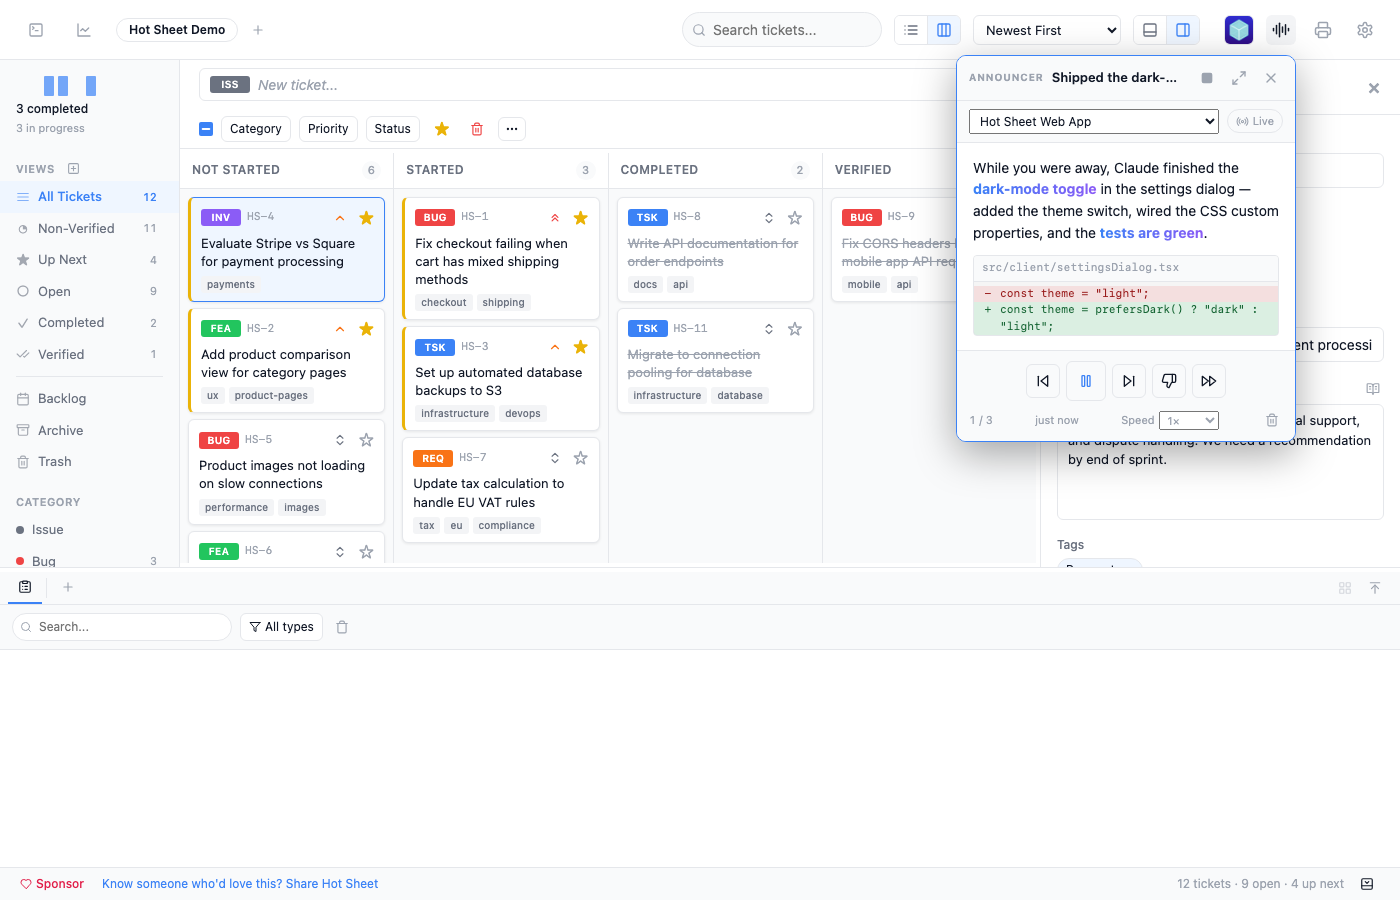Screen dimensions: 1400x900
Task: Open the Priority batch dropdown
Action: pyautogui.click(x=328, y=129)
